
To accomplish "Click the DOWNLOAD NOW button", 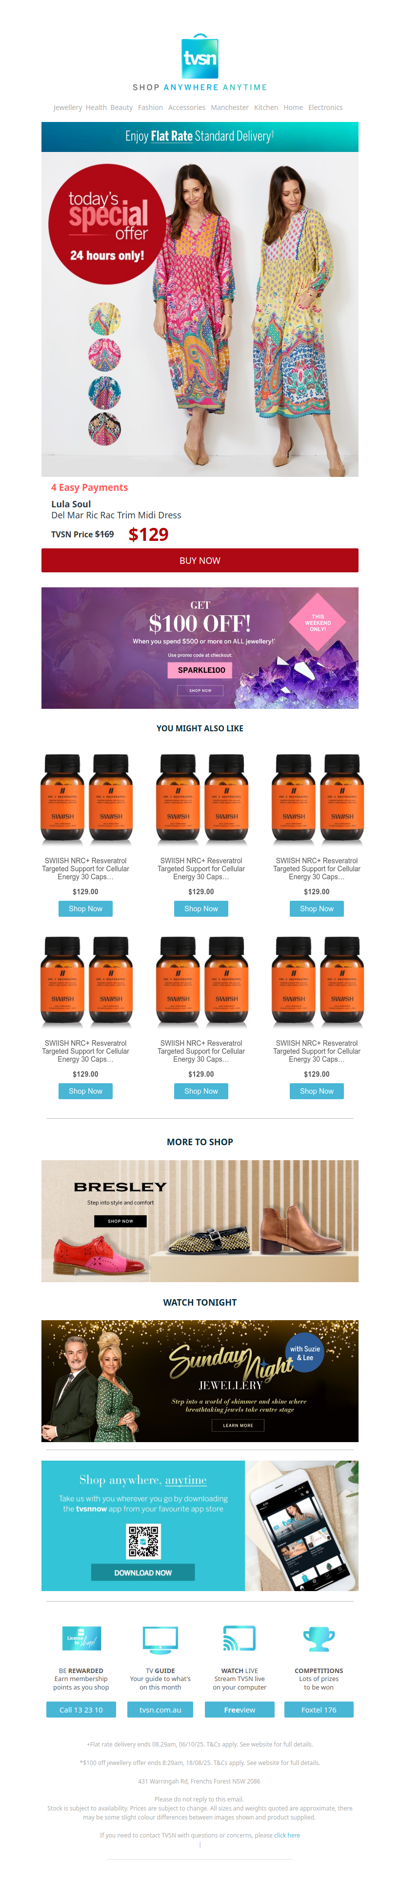I will pyautogui.click(x=143, y=1573).
